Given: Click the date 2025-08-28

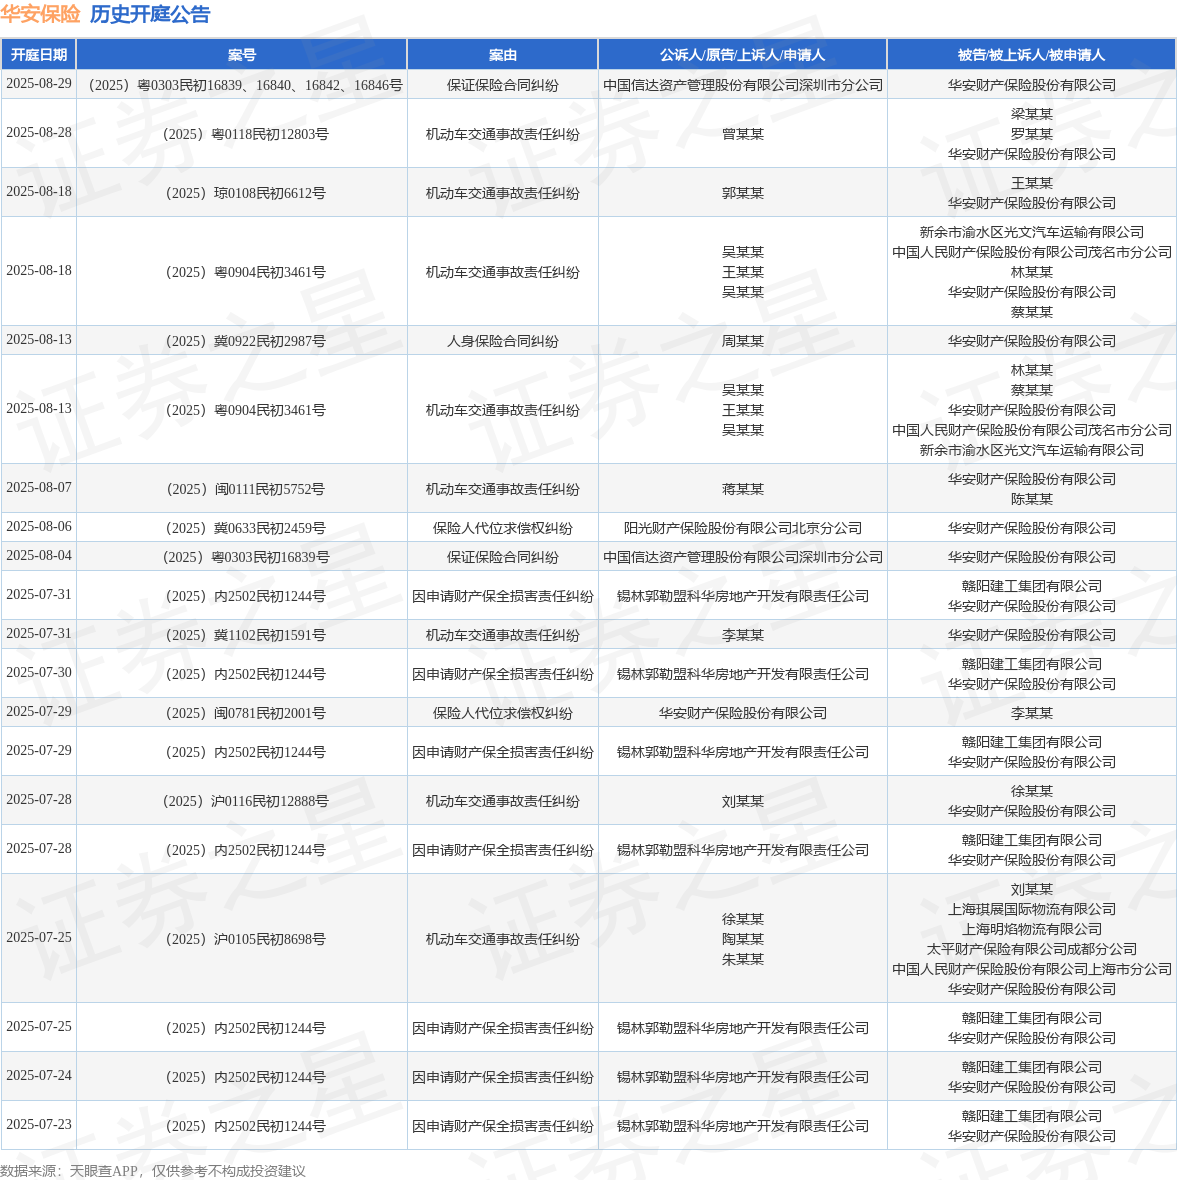Looking at the screenshot, I should click(39, 132).
